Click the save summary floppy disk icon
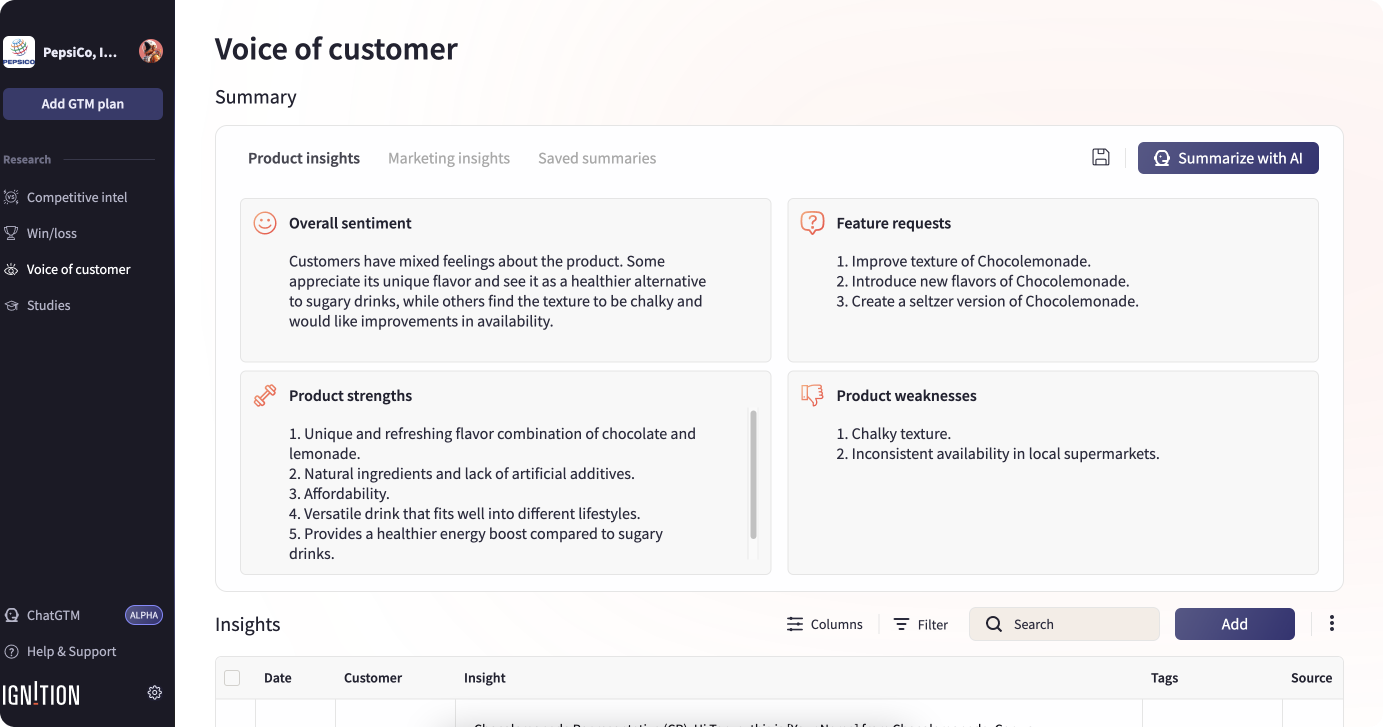The height and width of the screenshot is (727, 1383). (x=1101, y=157)
